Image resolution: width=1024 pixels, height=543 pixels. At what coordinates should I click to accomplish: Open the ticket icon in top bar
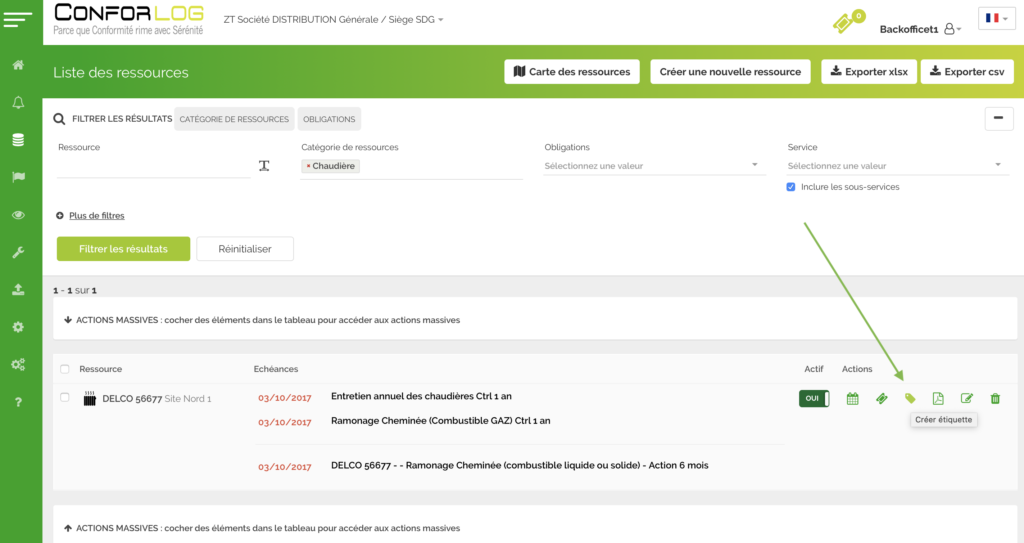[847, 22]
